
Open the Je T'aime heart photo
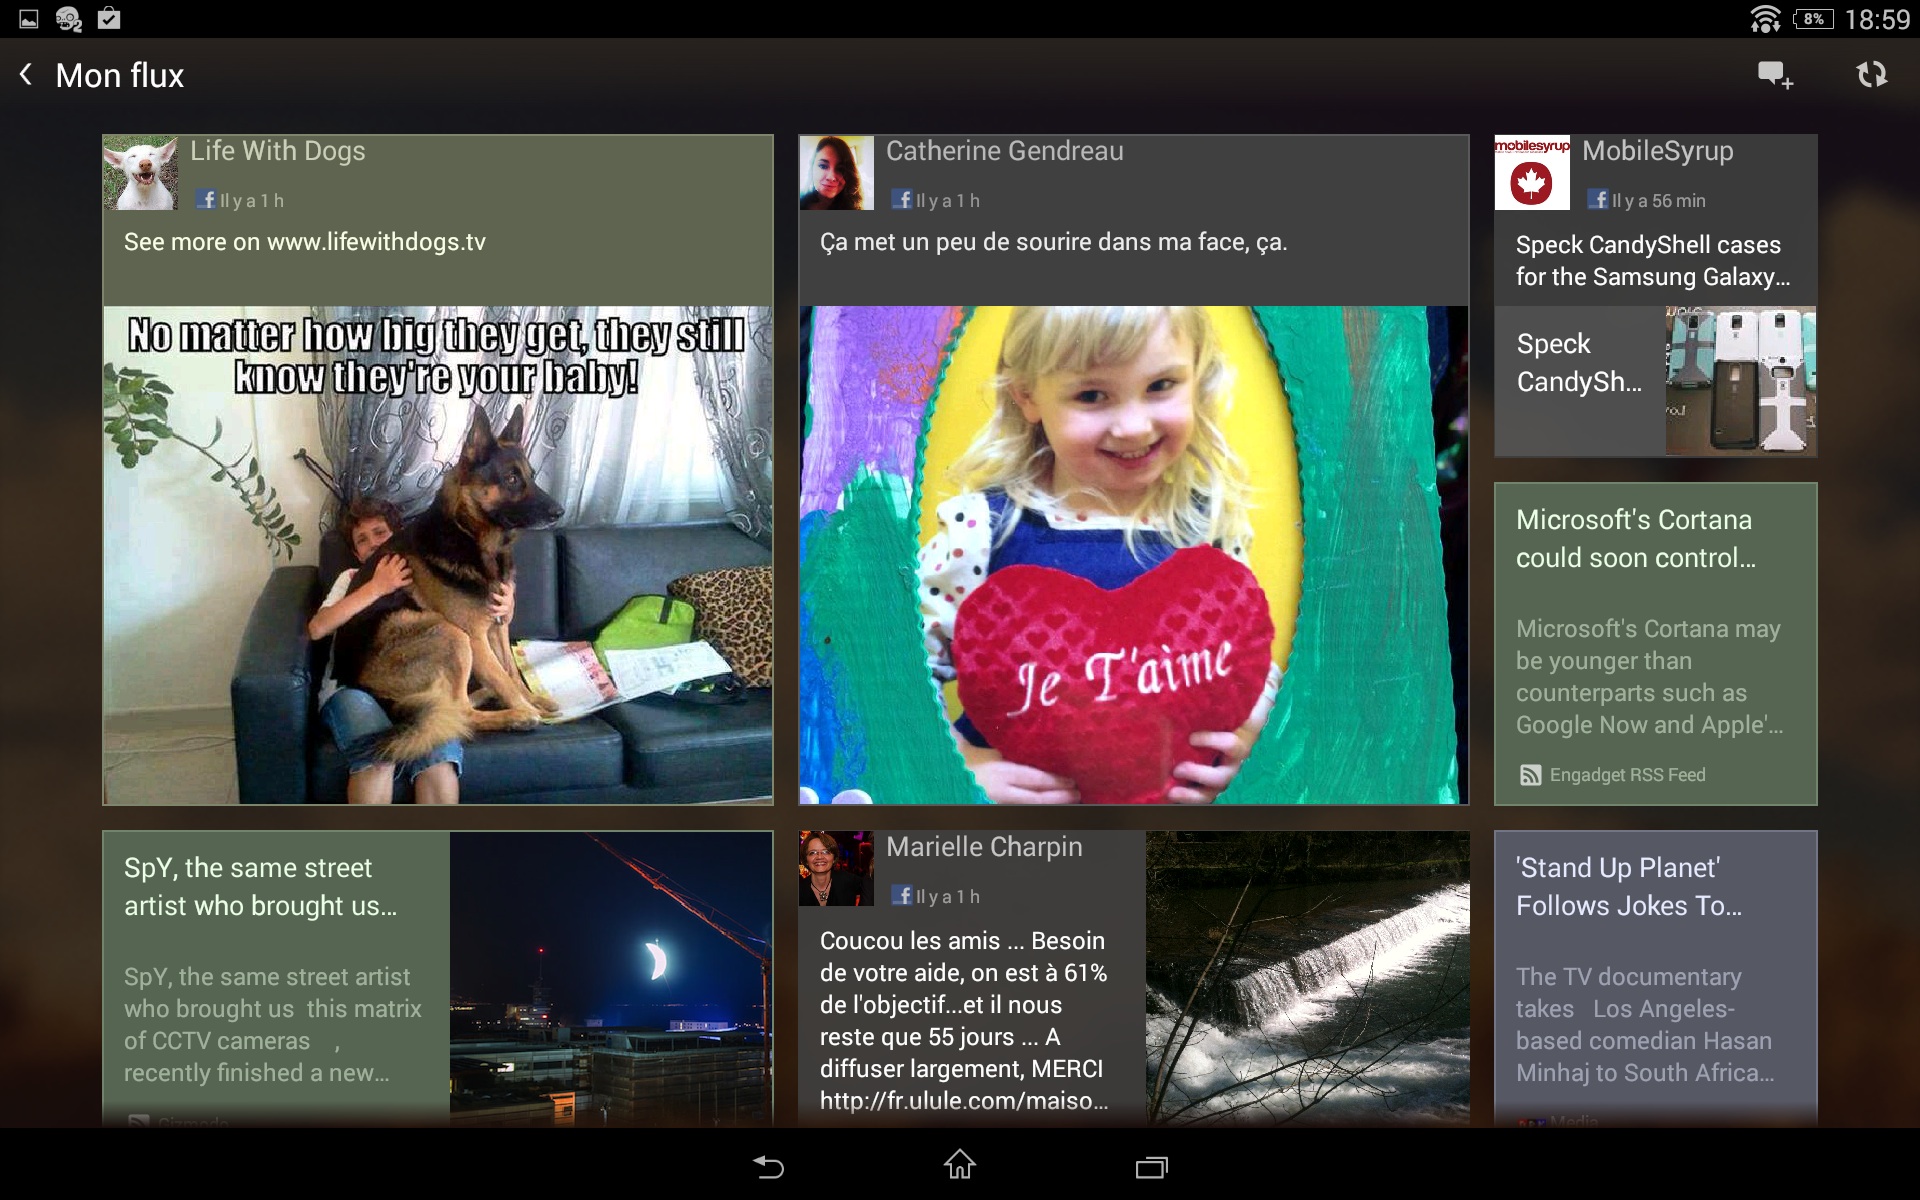tap(1133, 555)
